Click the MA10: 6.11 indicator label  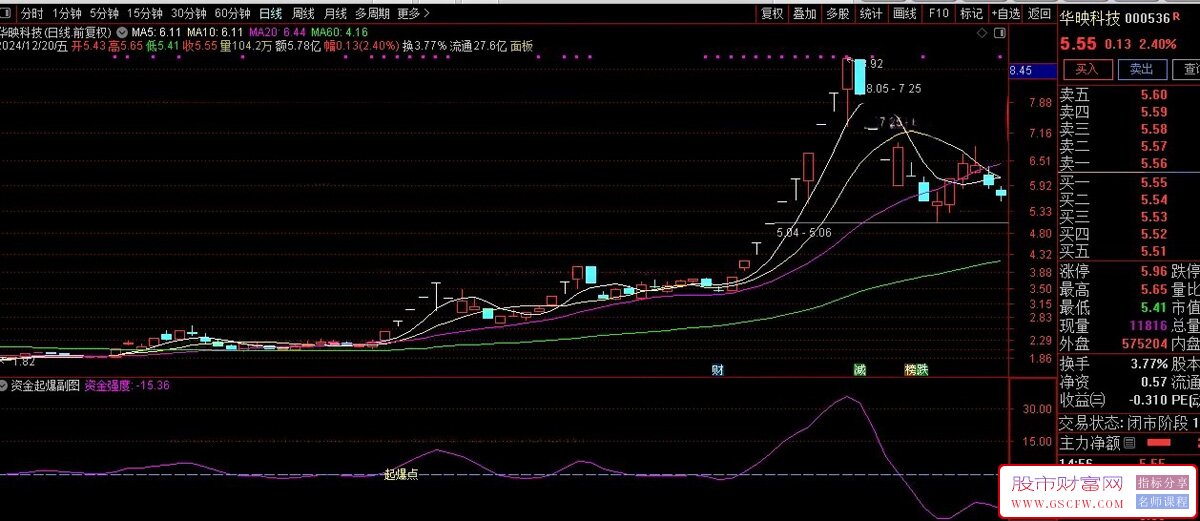(x=217, y=32)
